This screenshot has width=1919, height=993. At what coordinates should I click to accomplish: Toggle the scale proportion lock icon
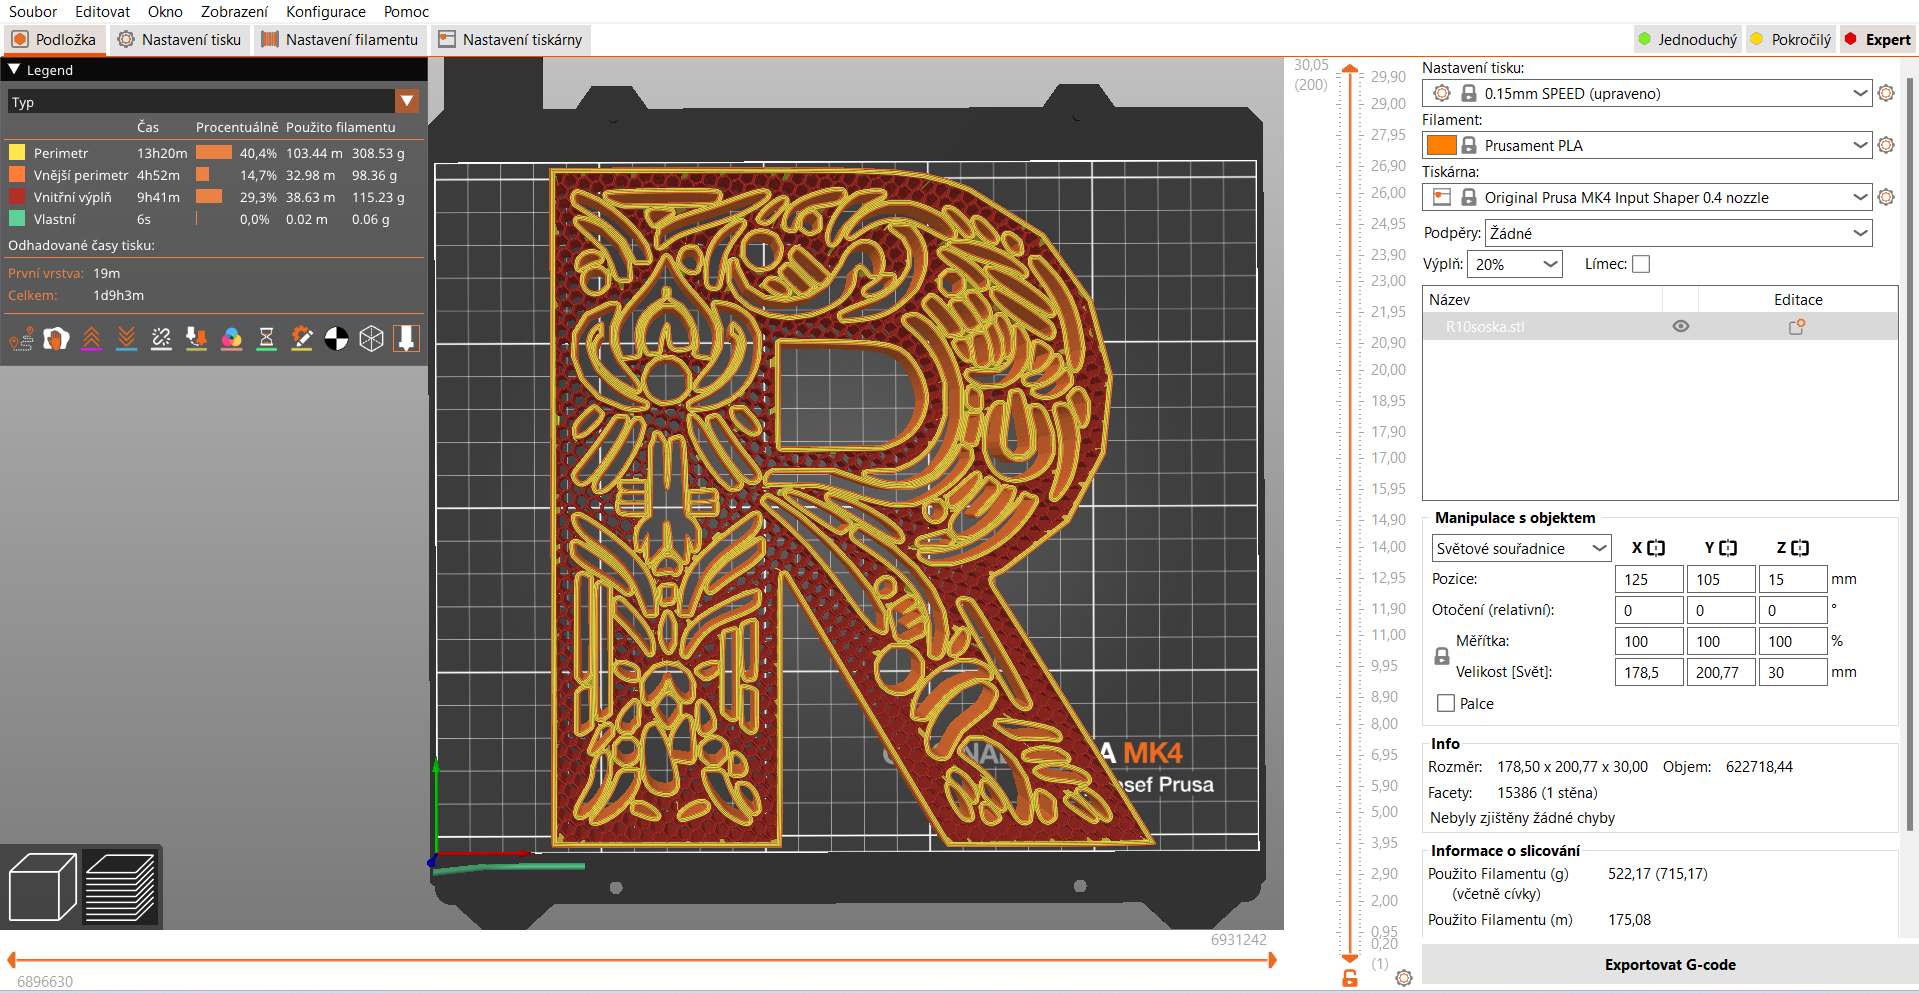pyautogui.click(x=1442, y=657)
